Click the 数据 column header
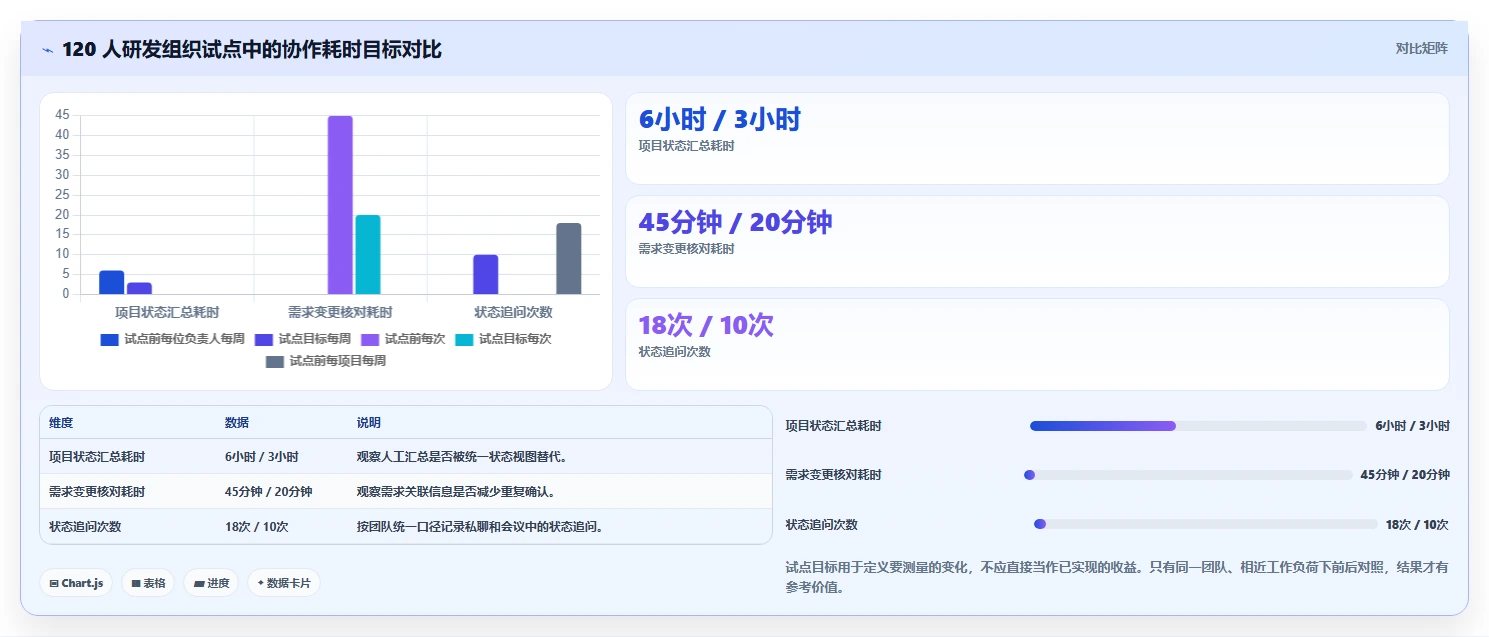The width and height of the screenshot is (1489, 637). click(x=237, y=423)
